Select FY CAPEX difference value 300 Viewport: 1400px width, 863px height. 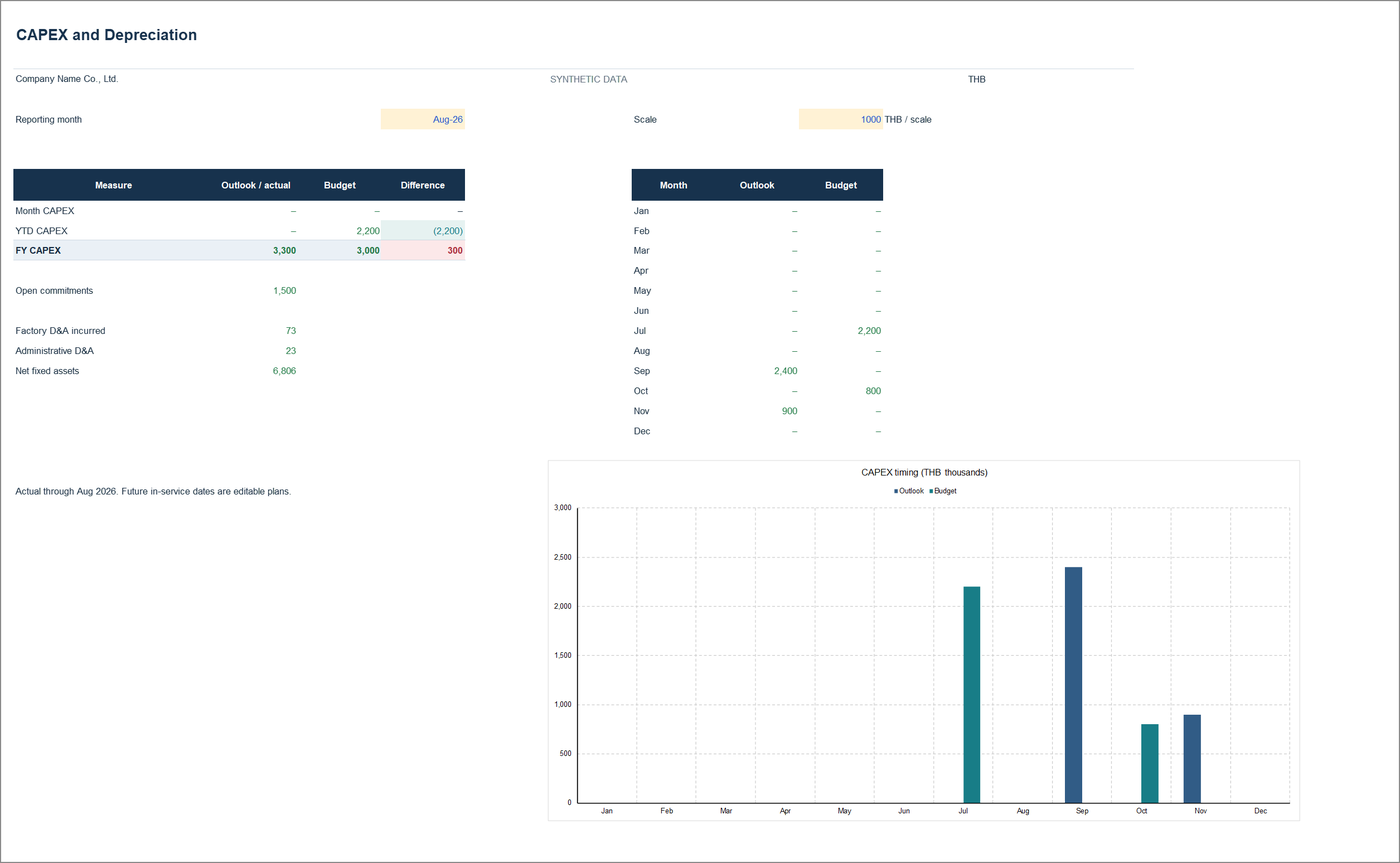pos(455,251)
